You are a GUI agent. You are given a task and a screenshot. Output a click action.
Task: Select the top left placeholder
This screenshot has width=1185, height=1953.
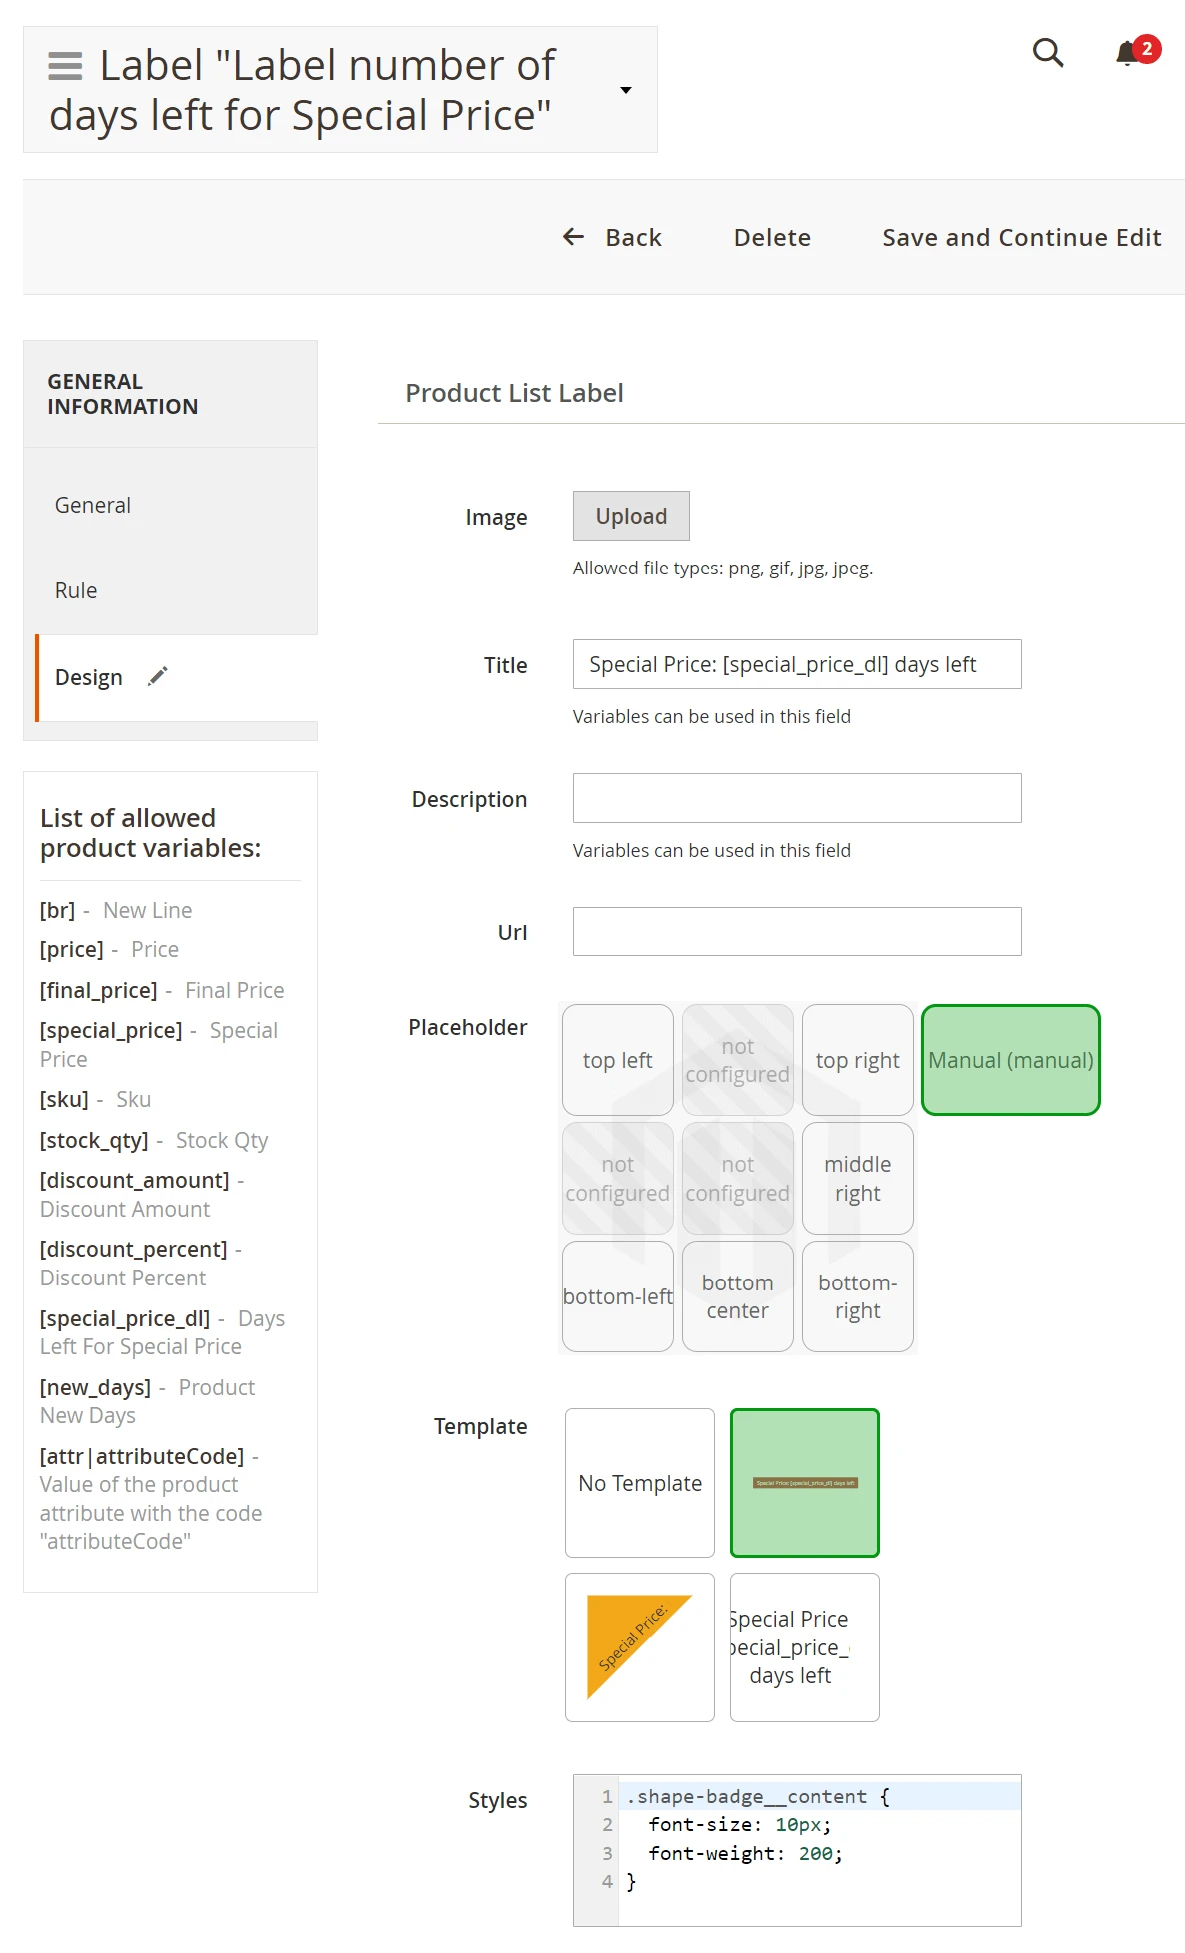(617, 1060)
